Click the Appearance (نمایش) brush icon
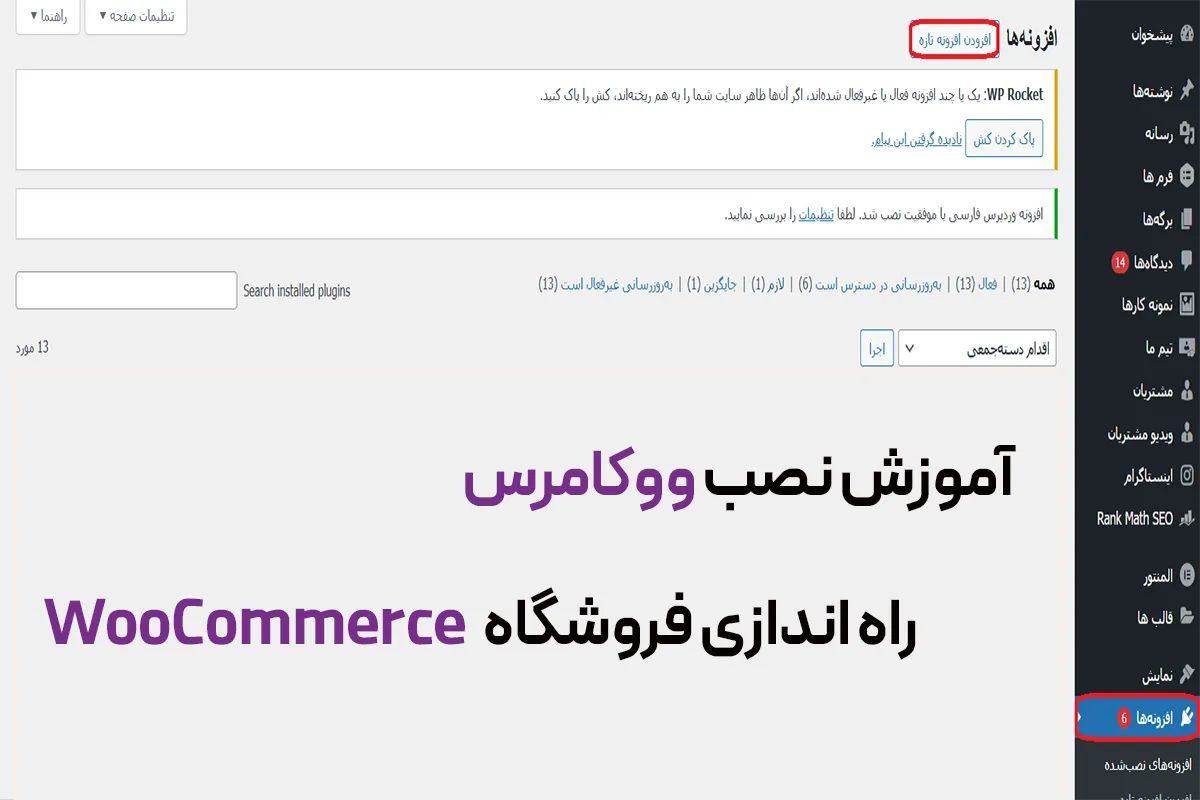Viewport: 1200px width, 800px height. [x=1188, y=673]
